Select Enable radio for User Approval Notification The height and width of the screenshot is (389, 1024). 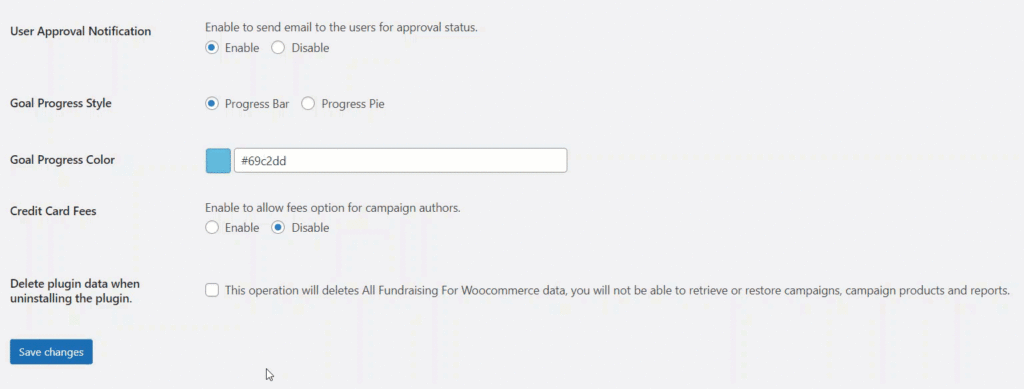coord(212,48)
